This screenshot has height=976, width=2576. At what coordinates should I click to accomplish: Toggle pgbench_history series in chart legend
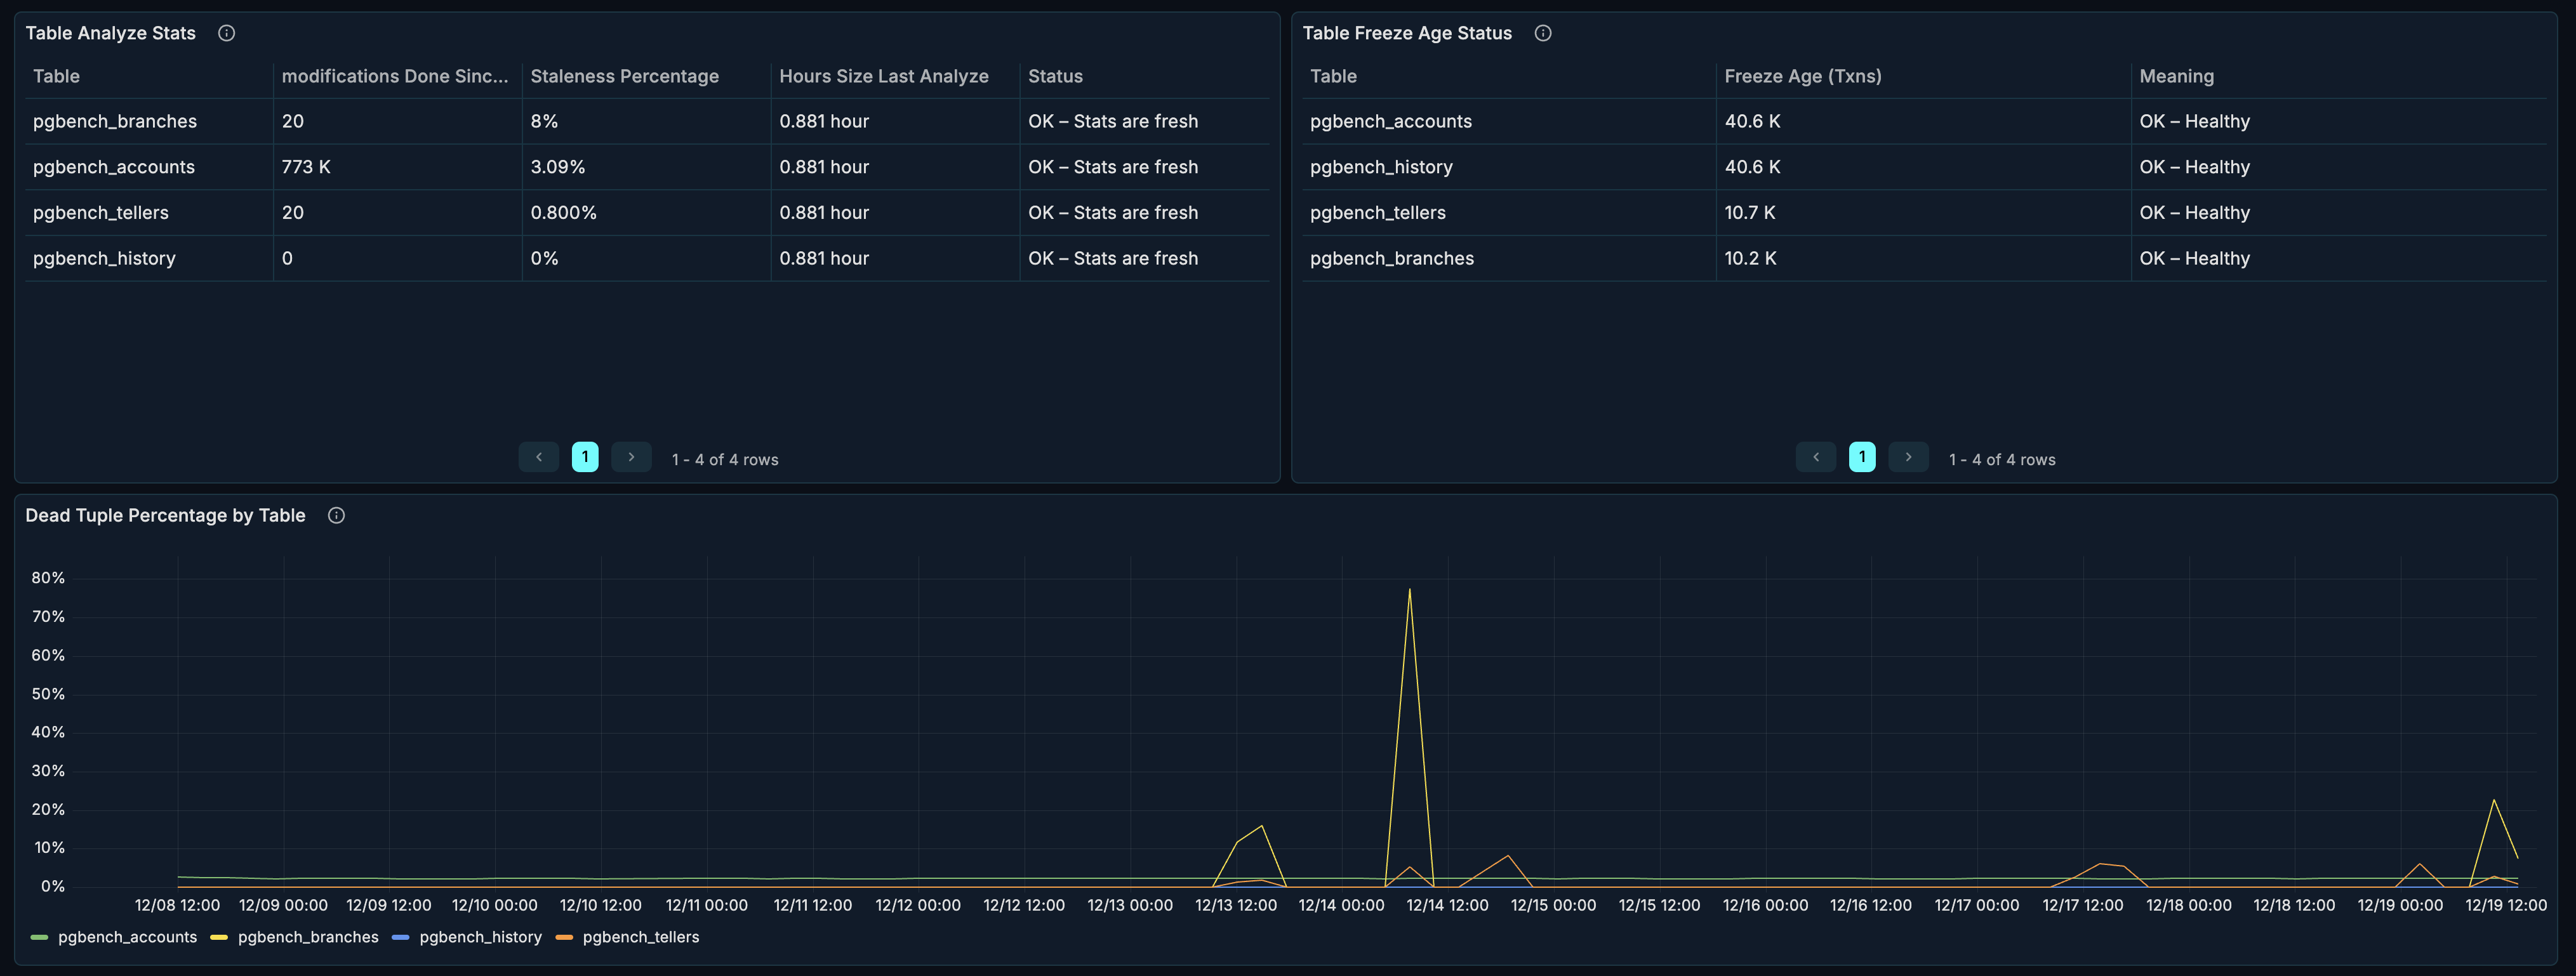pos(479,937)
